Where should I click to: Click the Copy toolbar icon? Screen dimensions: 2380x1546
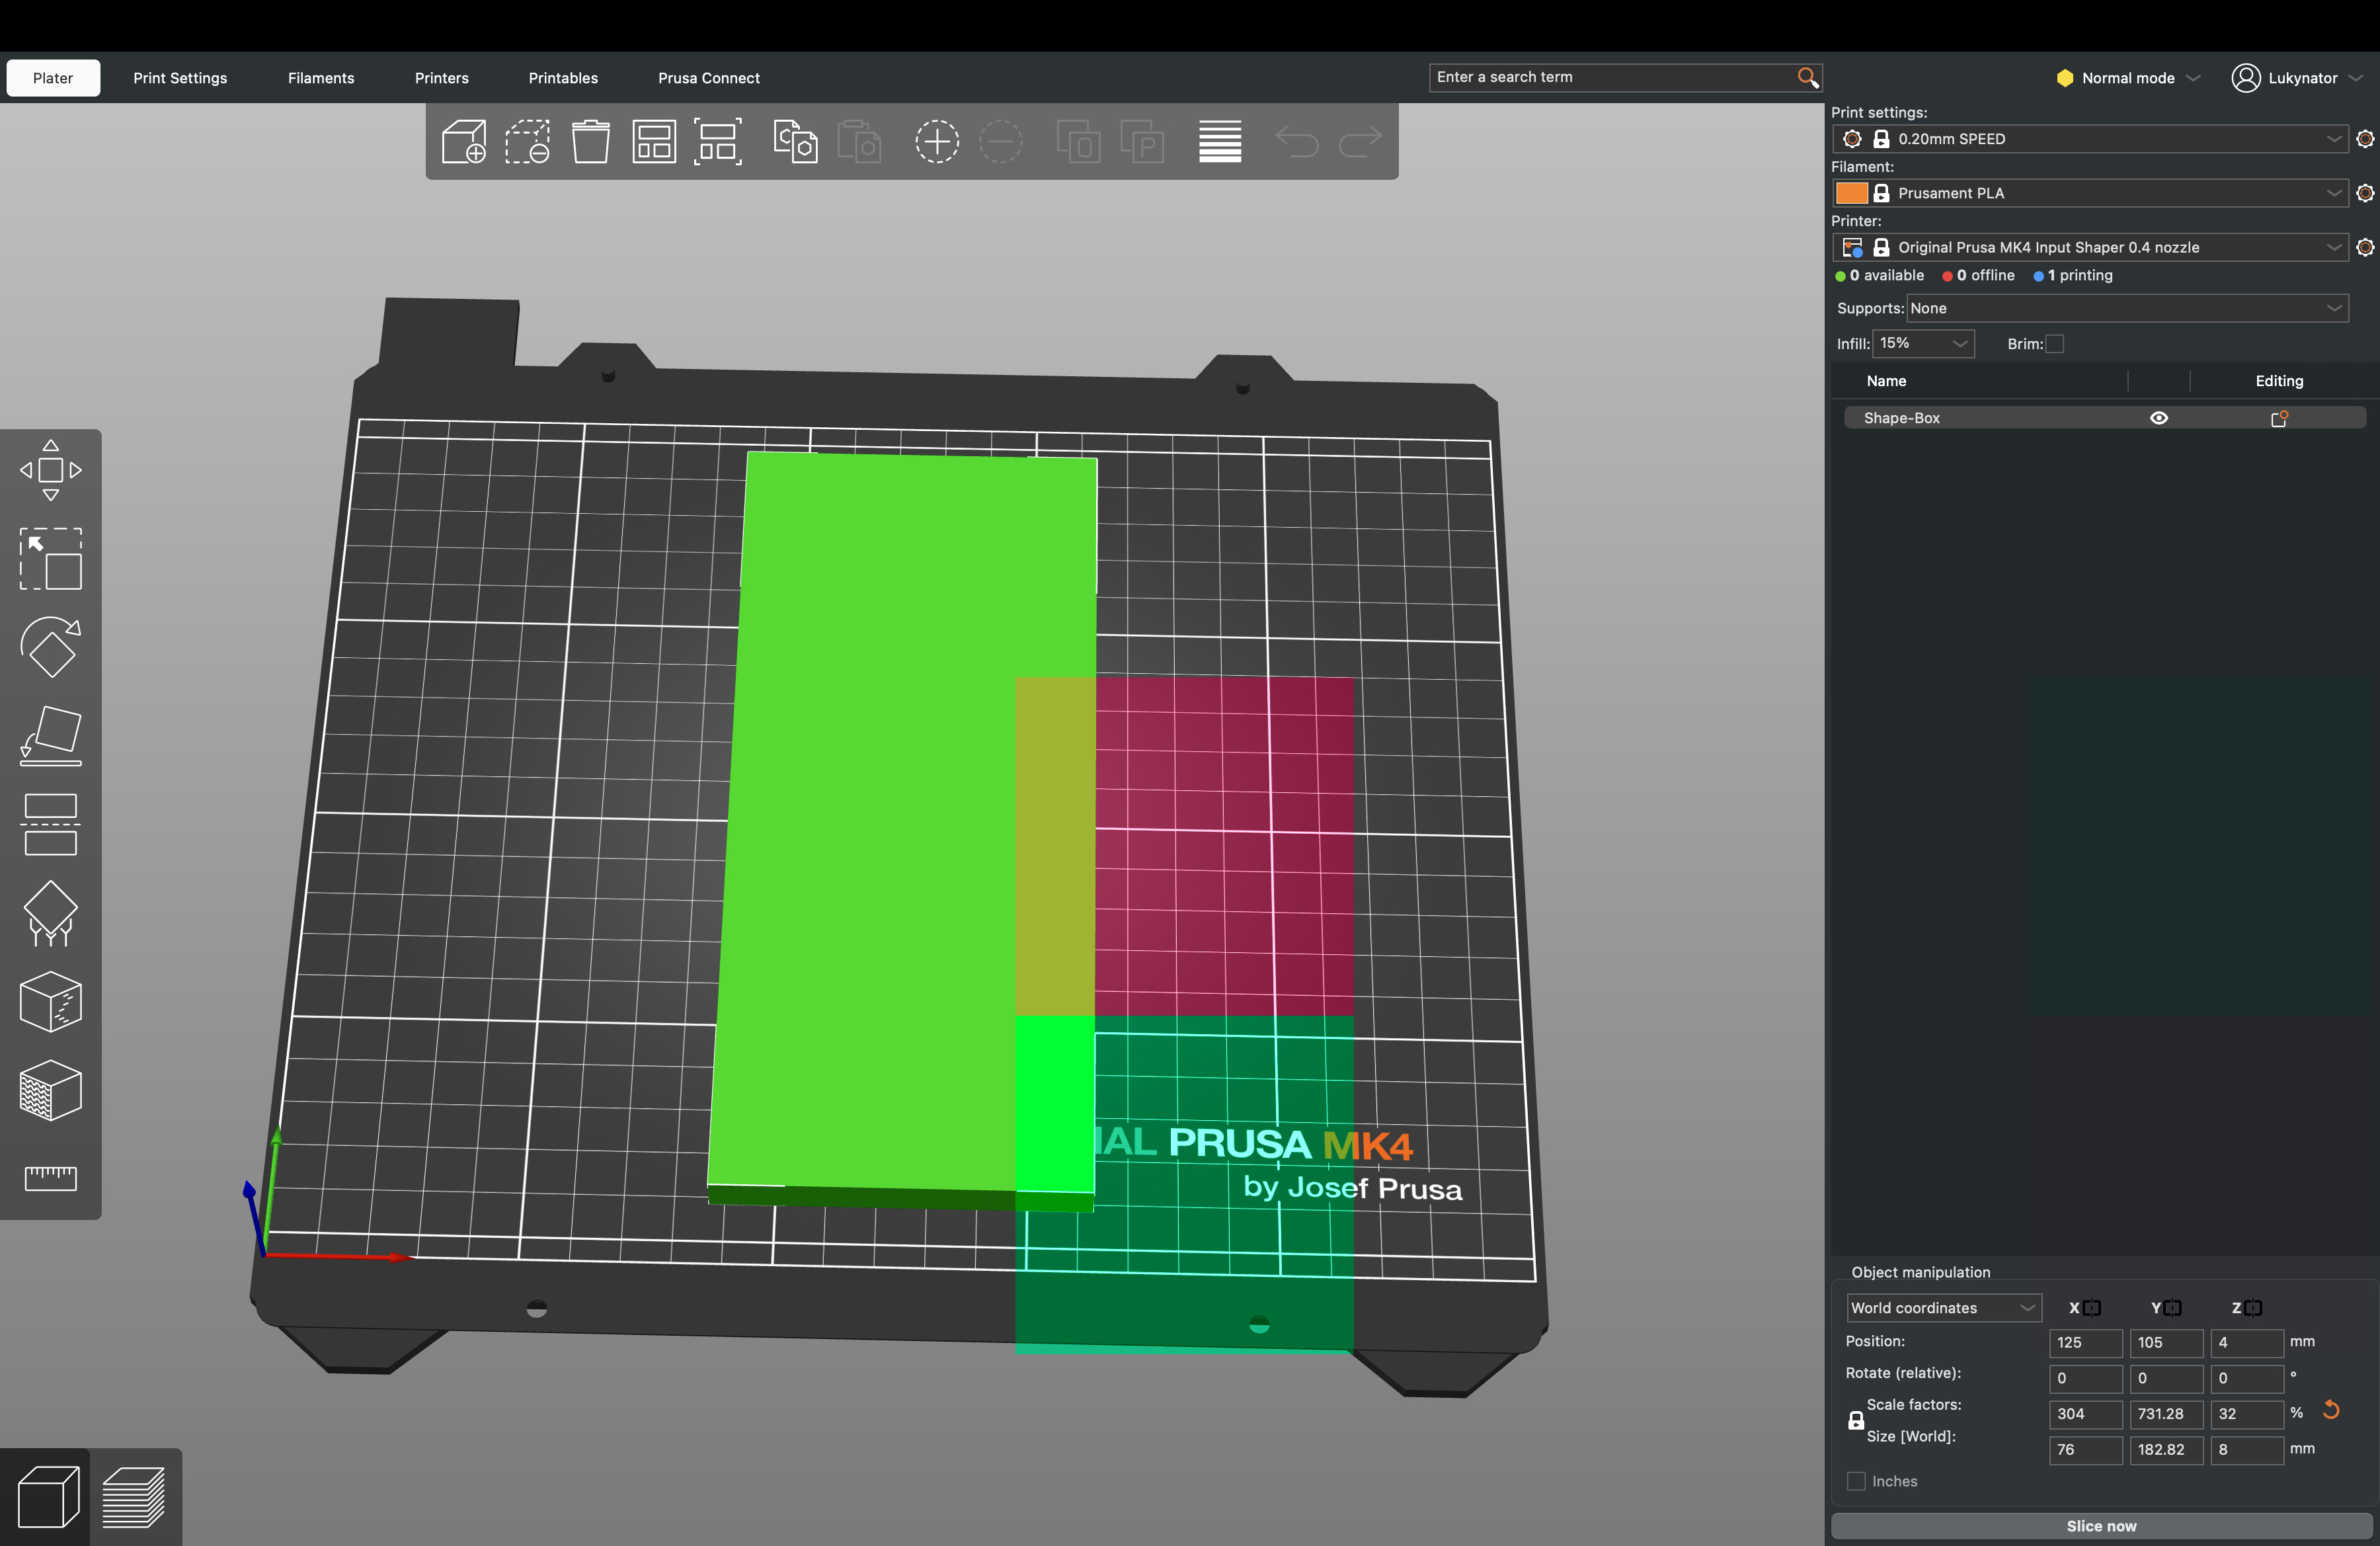[795, 141]
